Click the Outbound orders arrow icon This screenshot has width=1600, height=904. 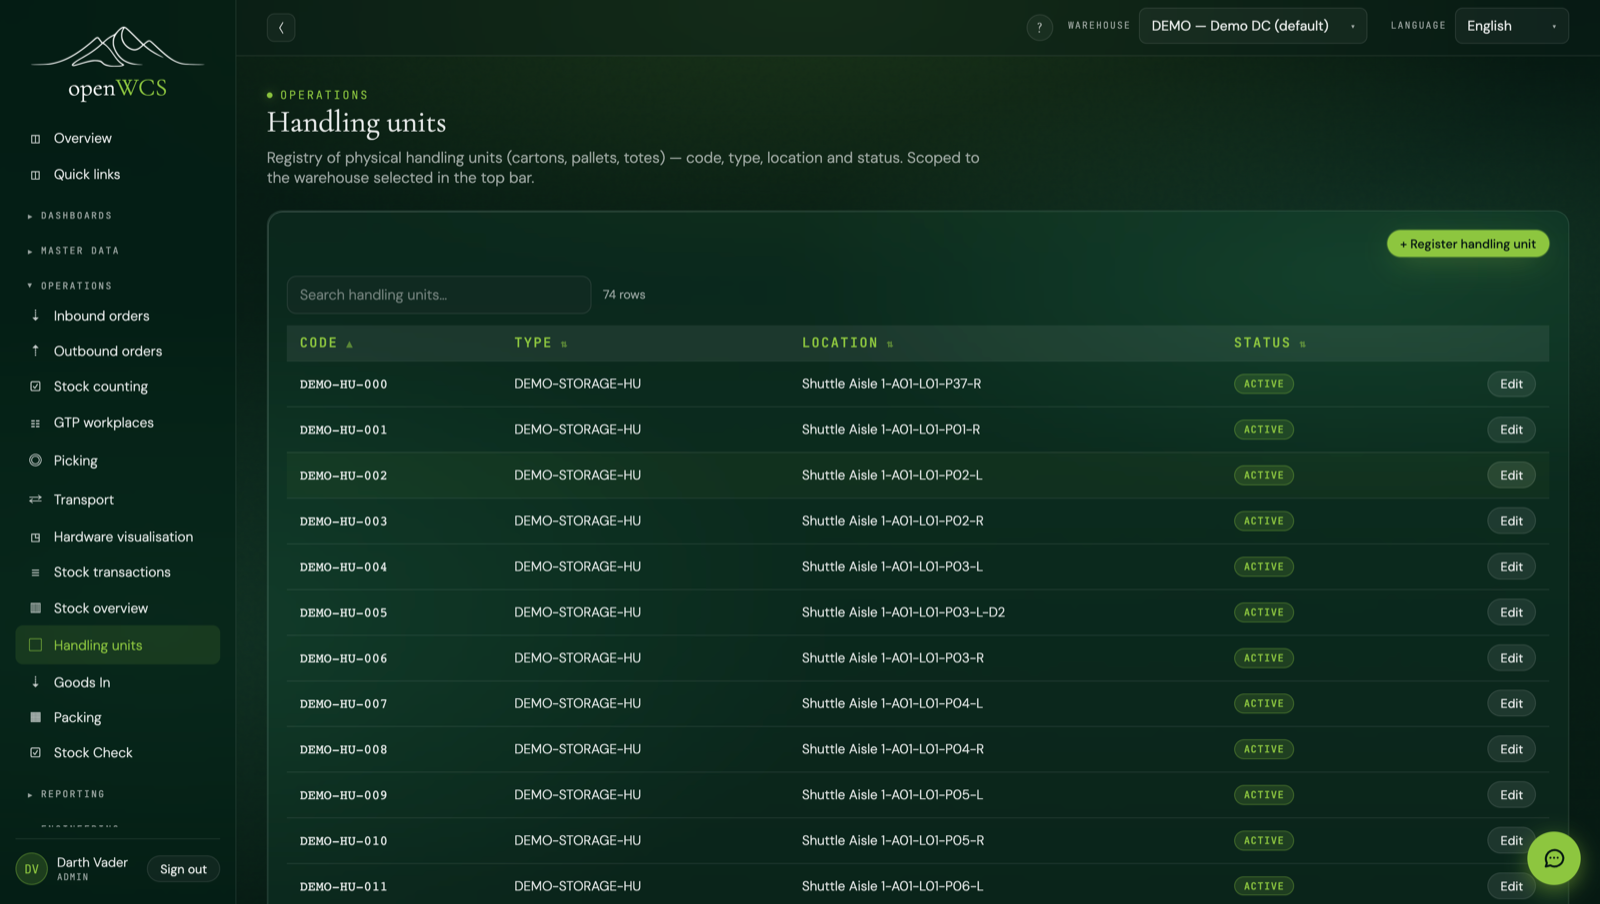click(x=35, y=350)
